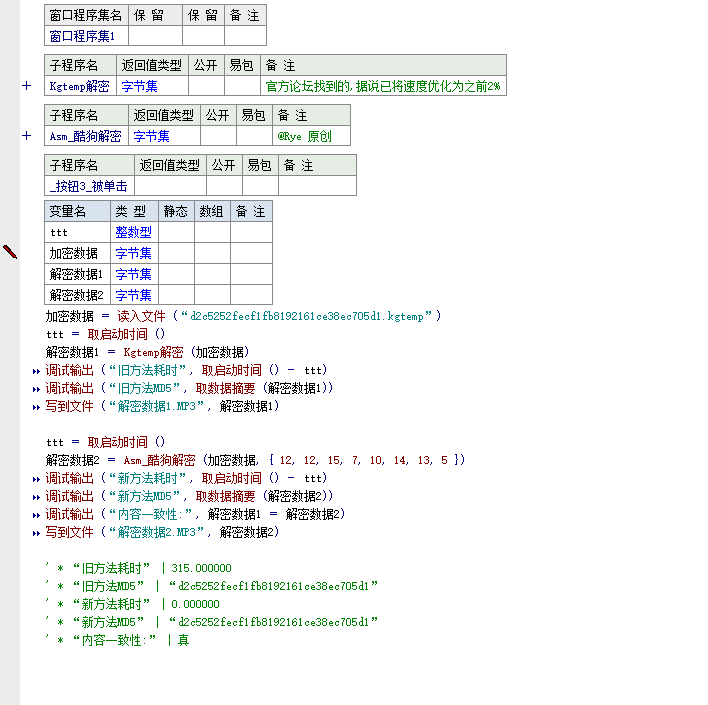Click arrow marker beside 写到文件 "解密数据1.MP3" line
The image size is (708, 705).
[36, 407]
